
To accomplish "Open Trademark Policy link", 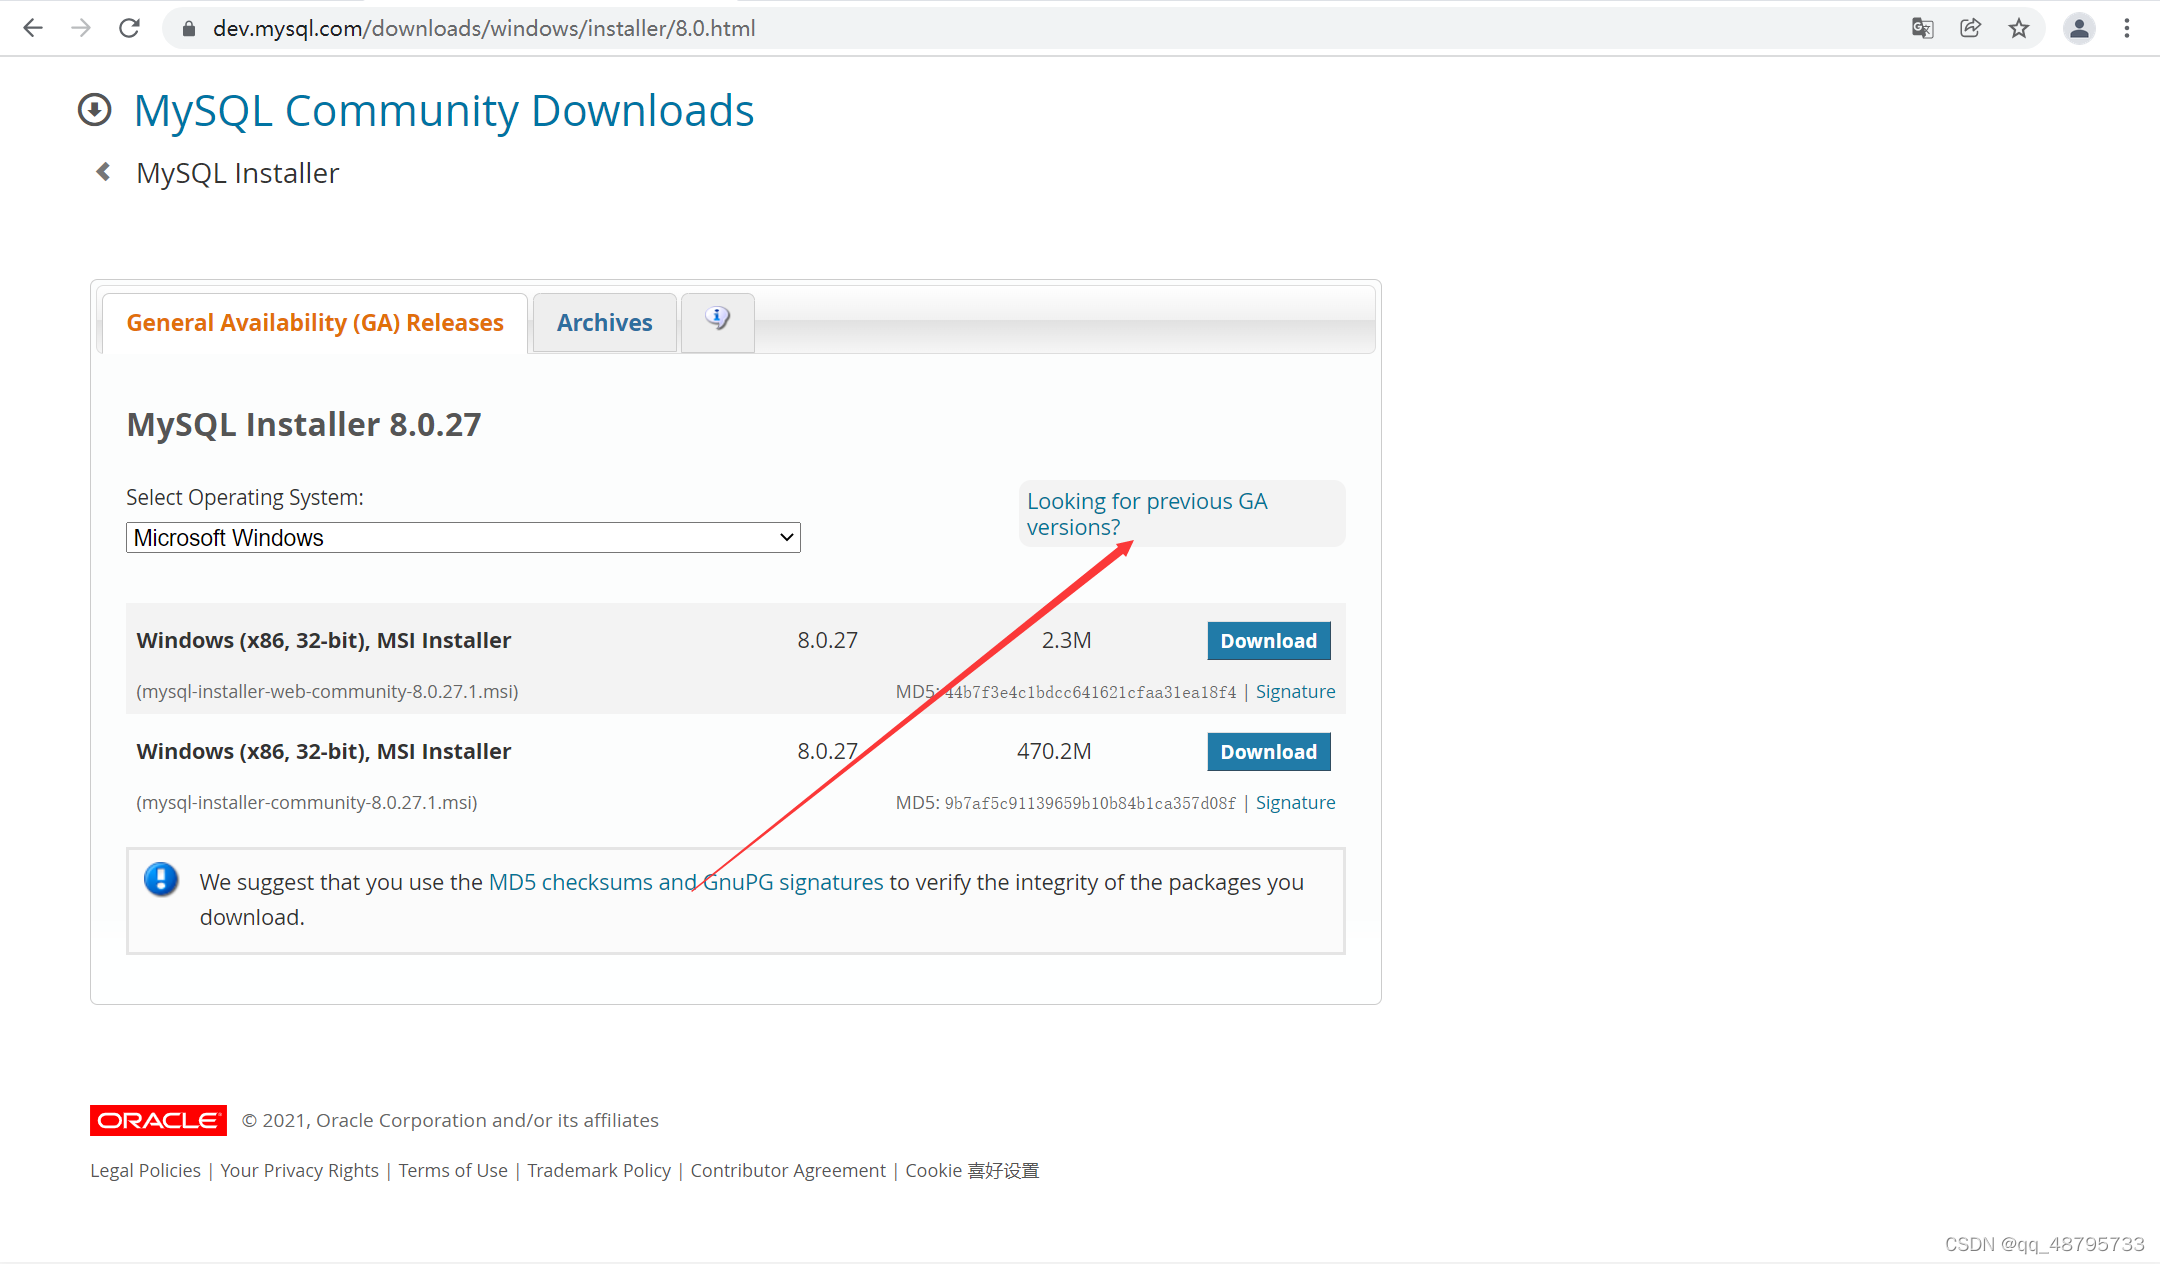I will point(599,1170).
